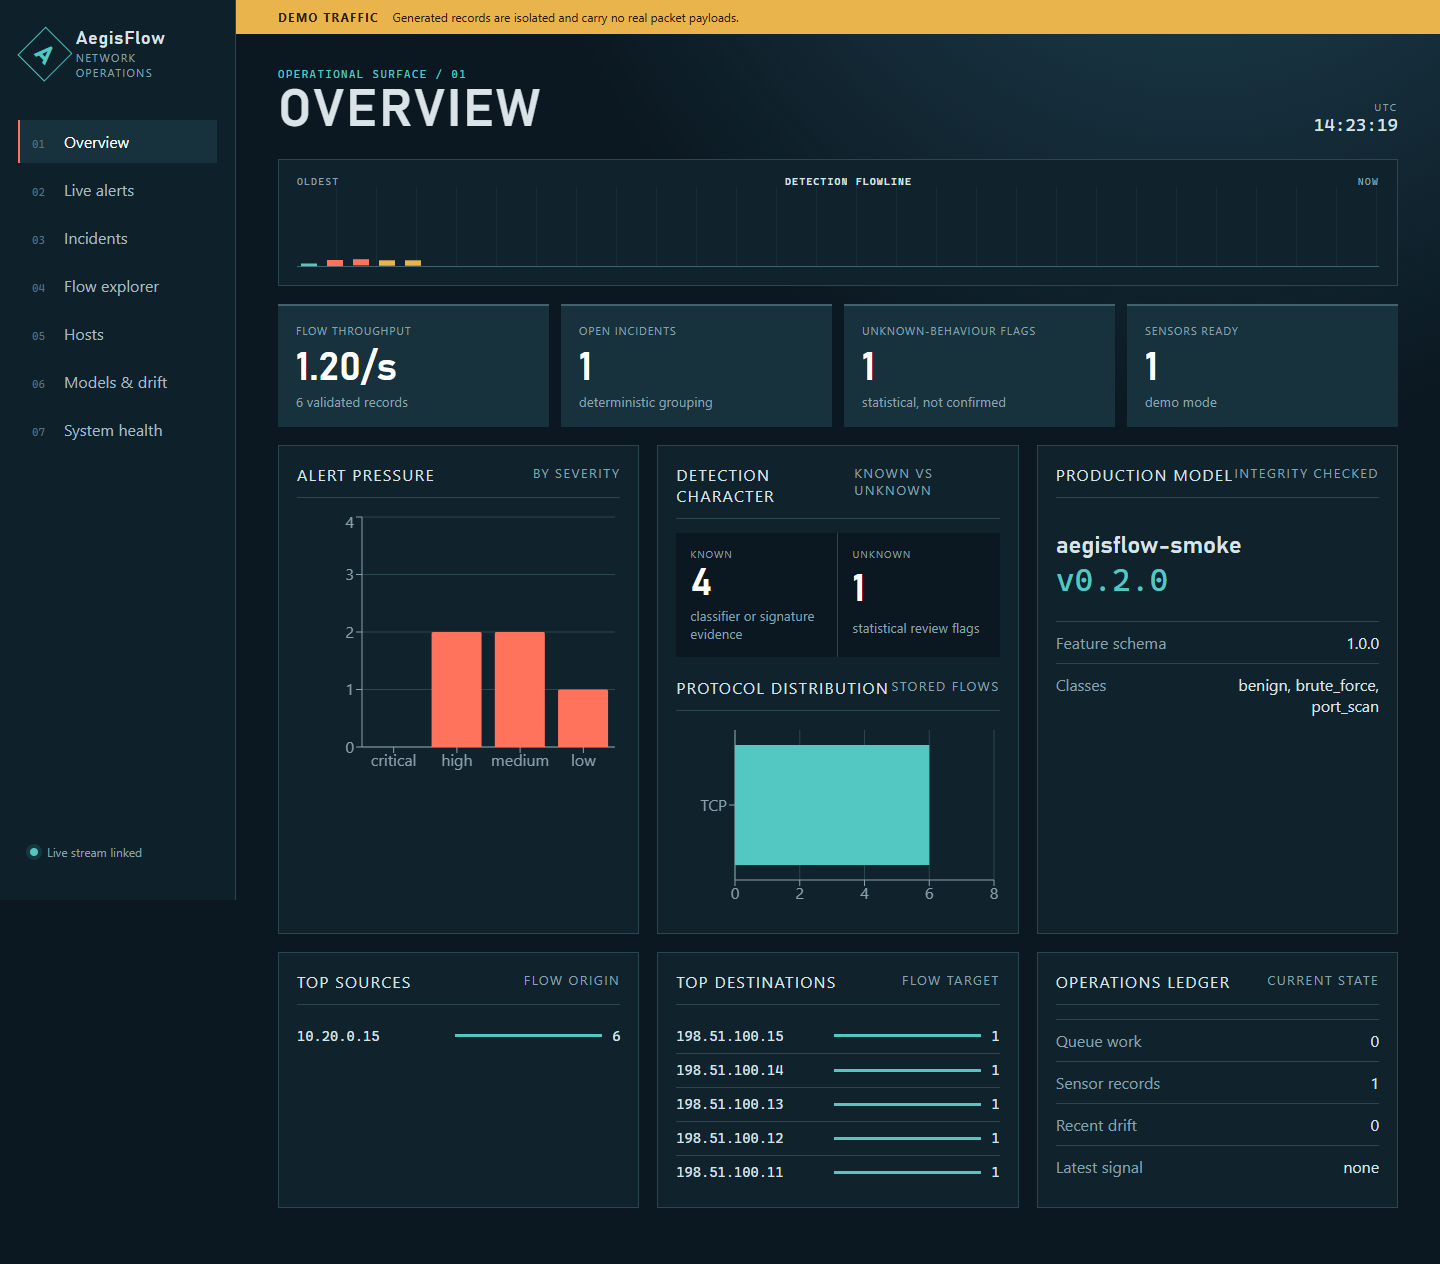Click the Top Destinations panel title
The height and width of the screenshot is (1264, 1440).
(756, 983)
